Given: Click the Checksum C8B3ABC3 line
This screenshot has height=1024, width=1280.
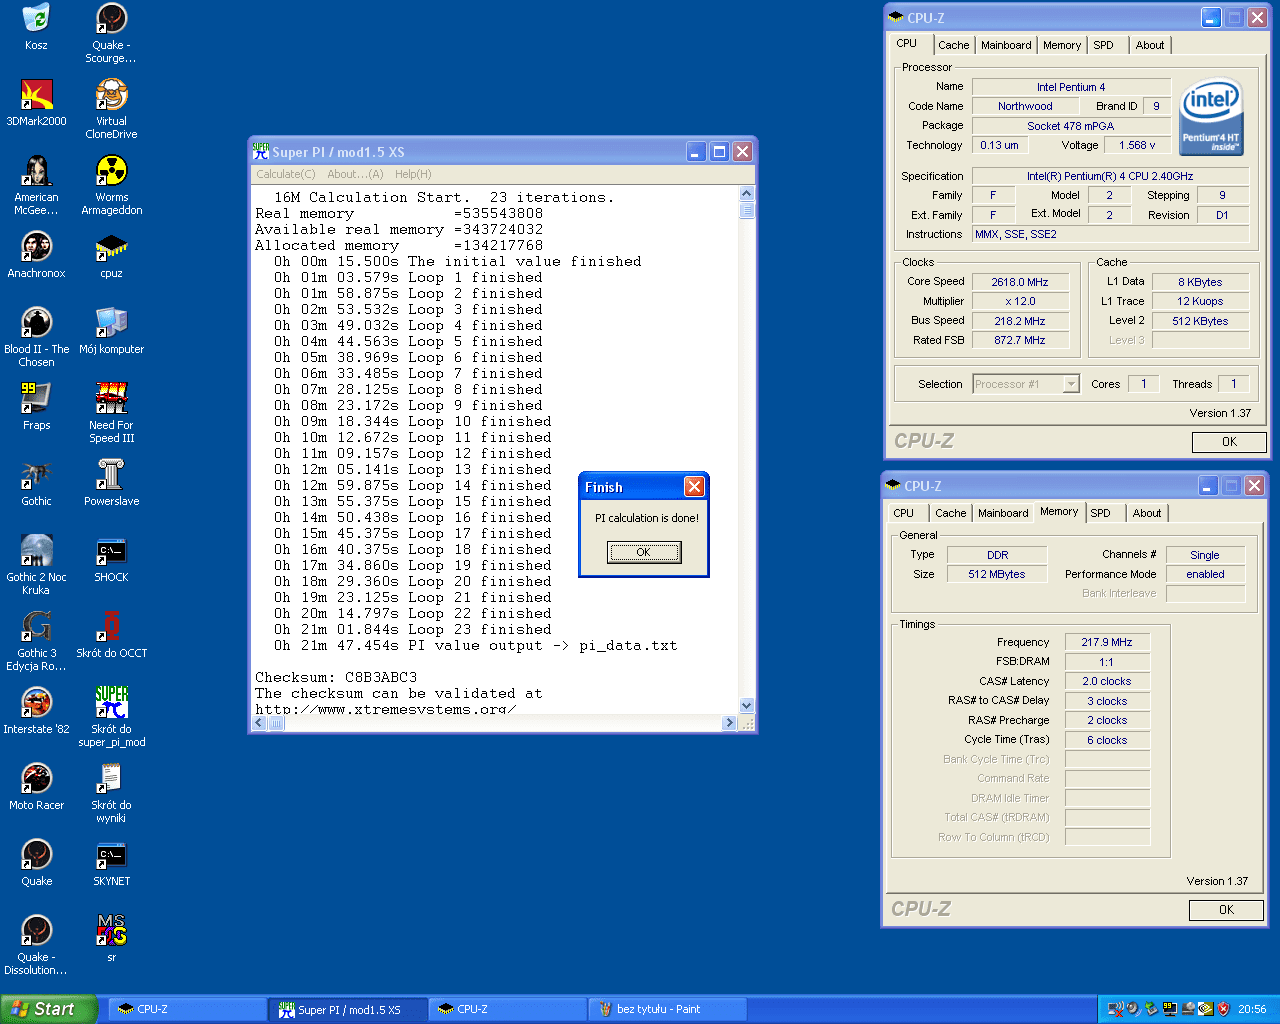Looking at the screenshot, I should point(336,677).
